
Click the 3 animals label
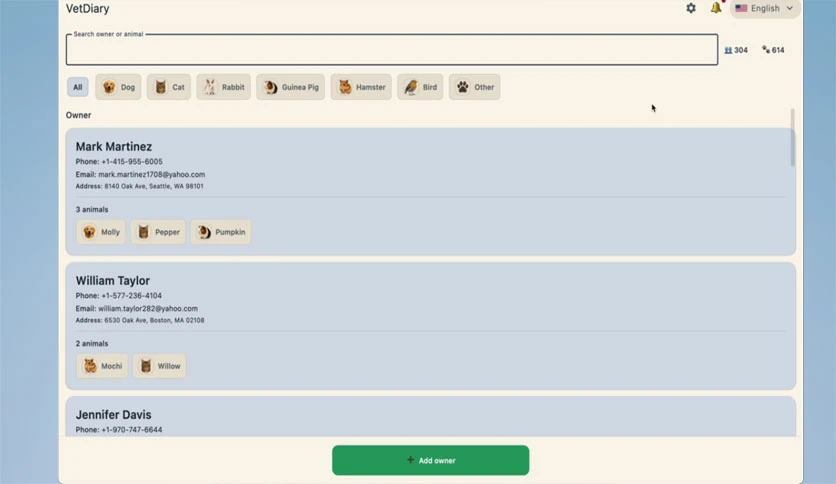pos(92,209)
